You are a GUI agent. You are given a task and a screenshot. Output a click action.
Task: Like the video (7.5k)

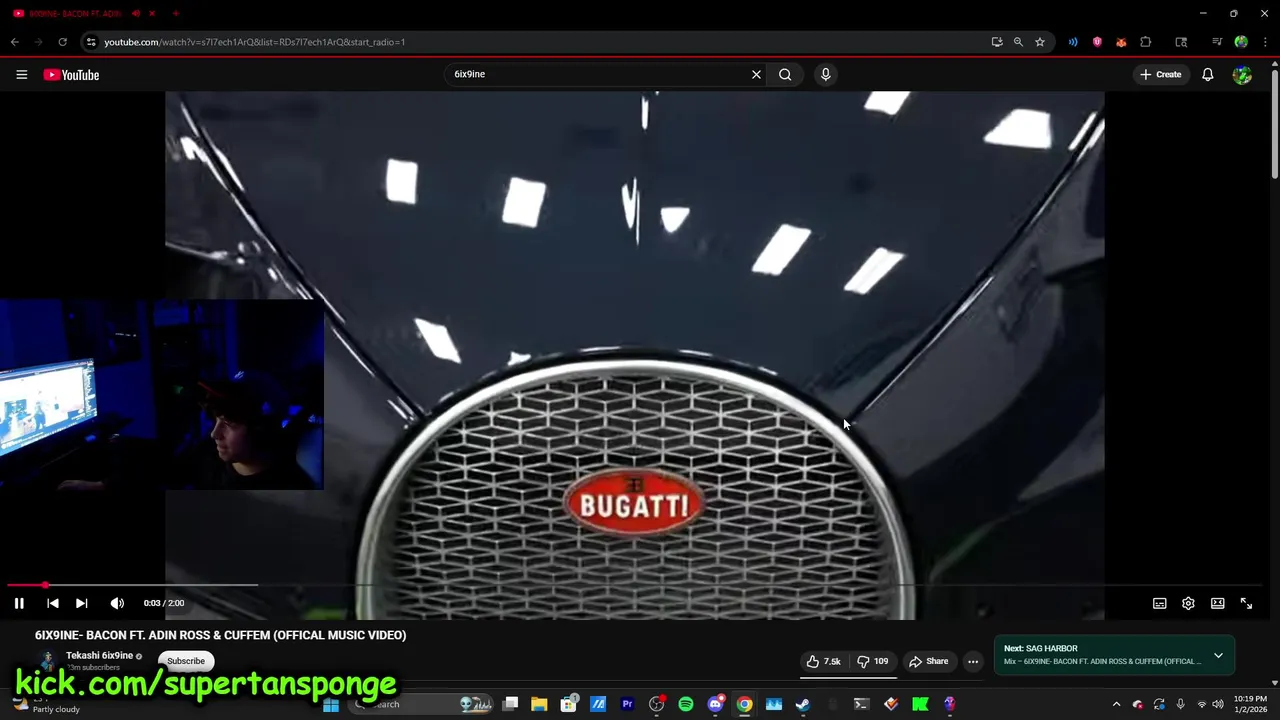click(824, 661)
